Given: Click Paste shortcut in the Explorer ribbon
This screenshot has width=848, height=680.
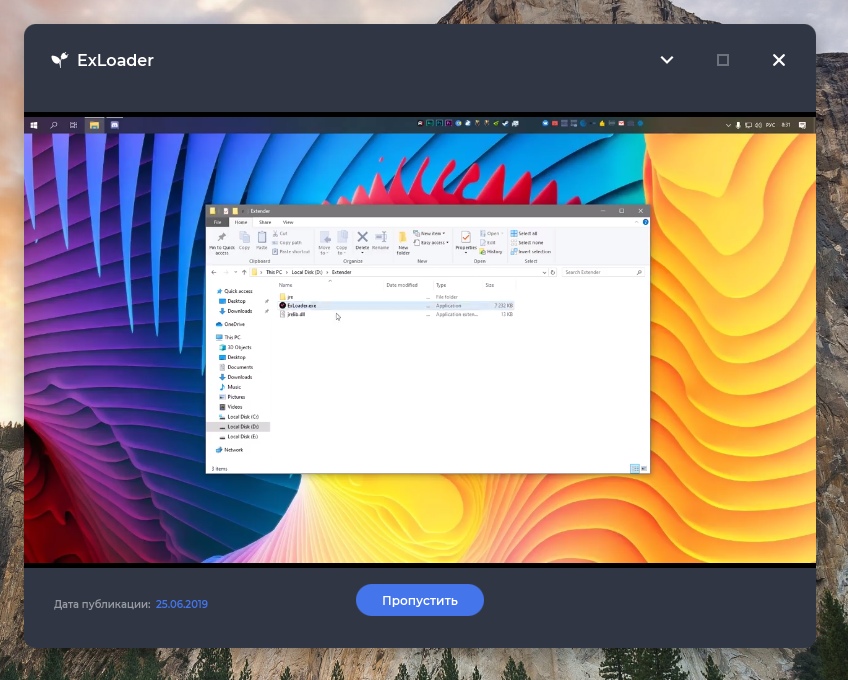Looking at the screenshot, I should click(291, 252).
